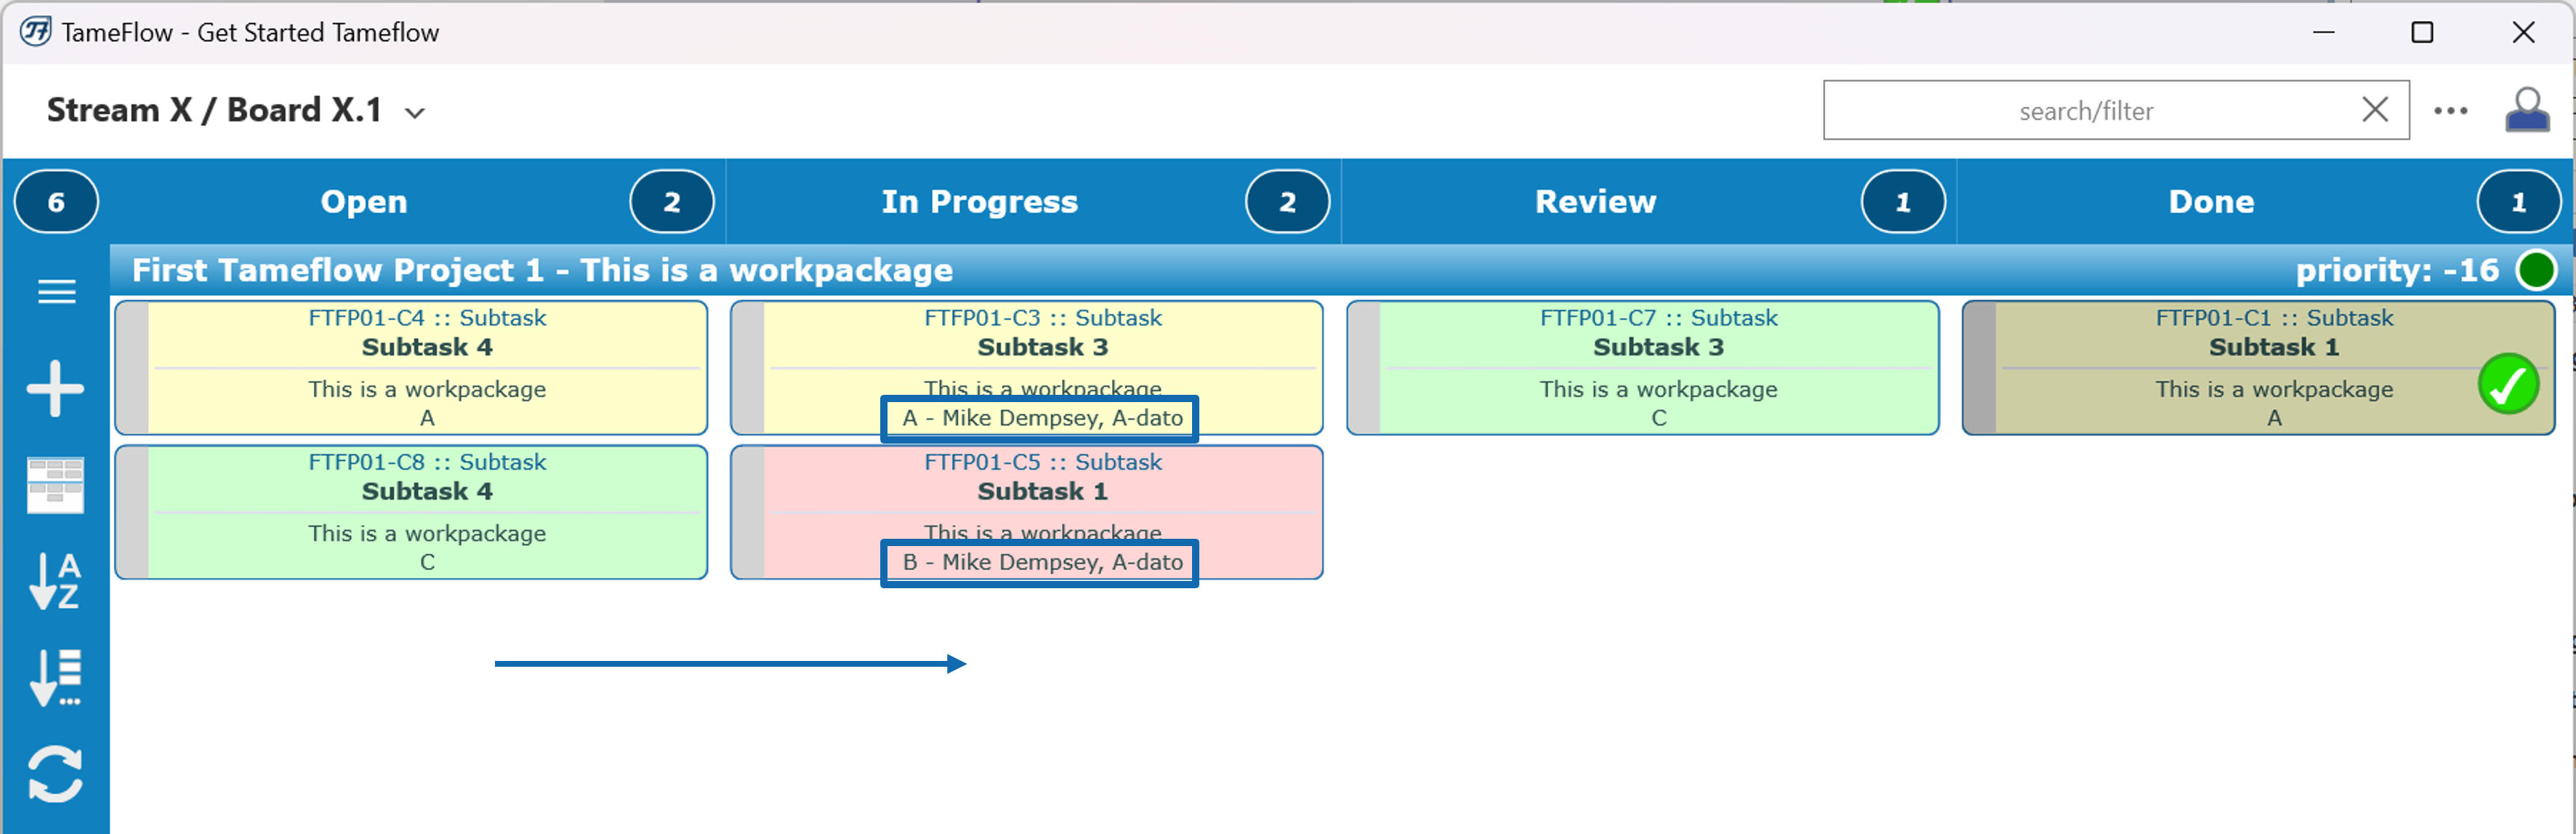Click the FTFP01-C4 :: Subtask link
Image resolution: width=2576 pixels, height=834 pixels.
pos(427,318)
